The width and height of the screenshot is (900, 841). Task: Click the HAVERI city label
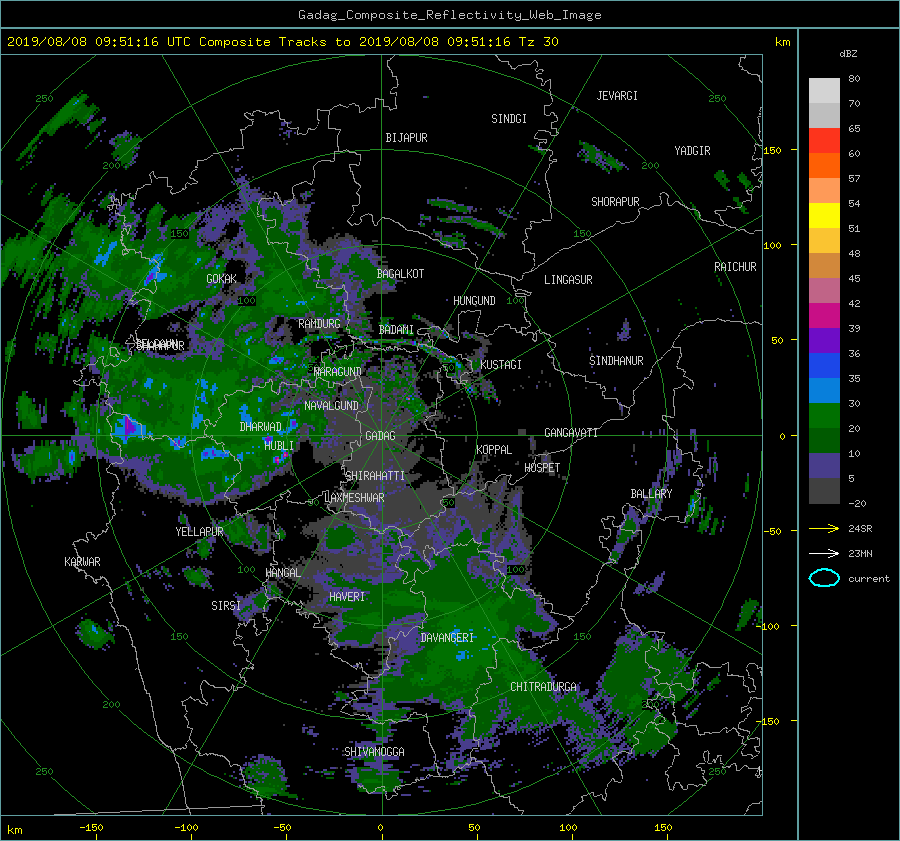(347, 597)
